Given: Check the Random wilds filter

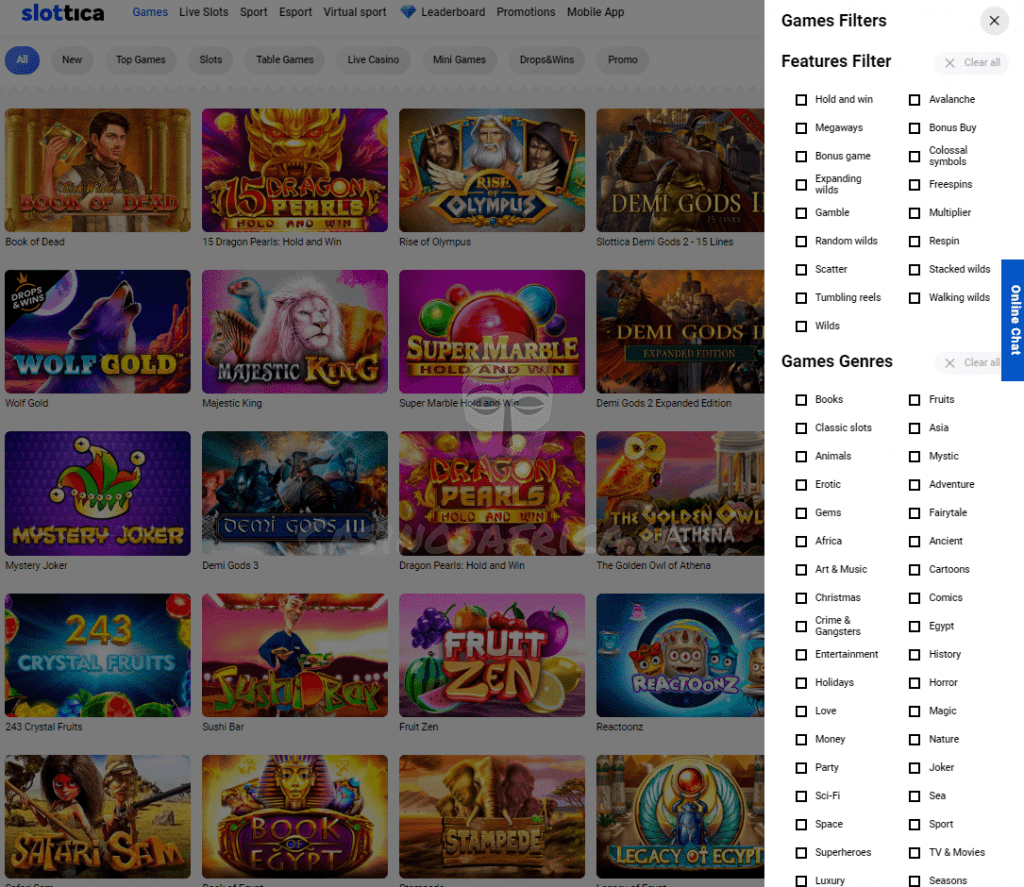Looking at the screenshot, I should click(x=801, y=242).
